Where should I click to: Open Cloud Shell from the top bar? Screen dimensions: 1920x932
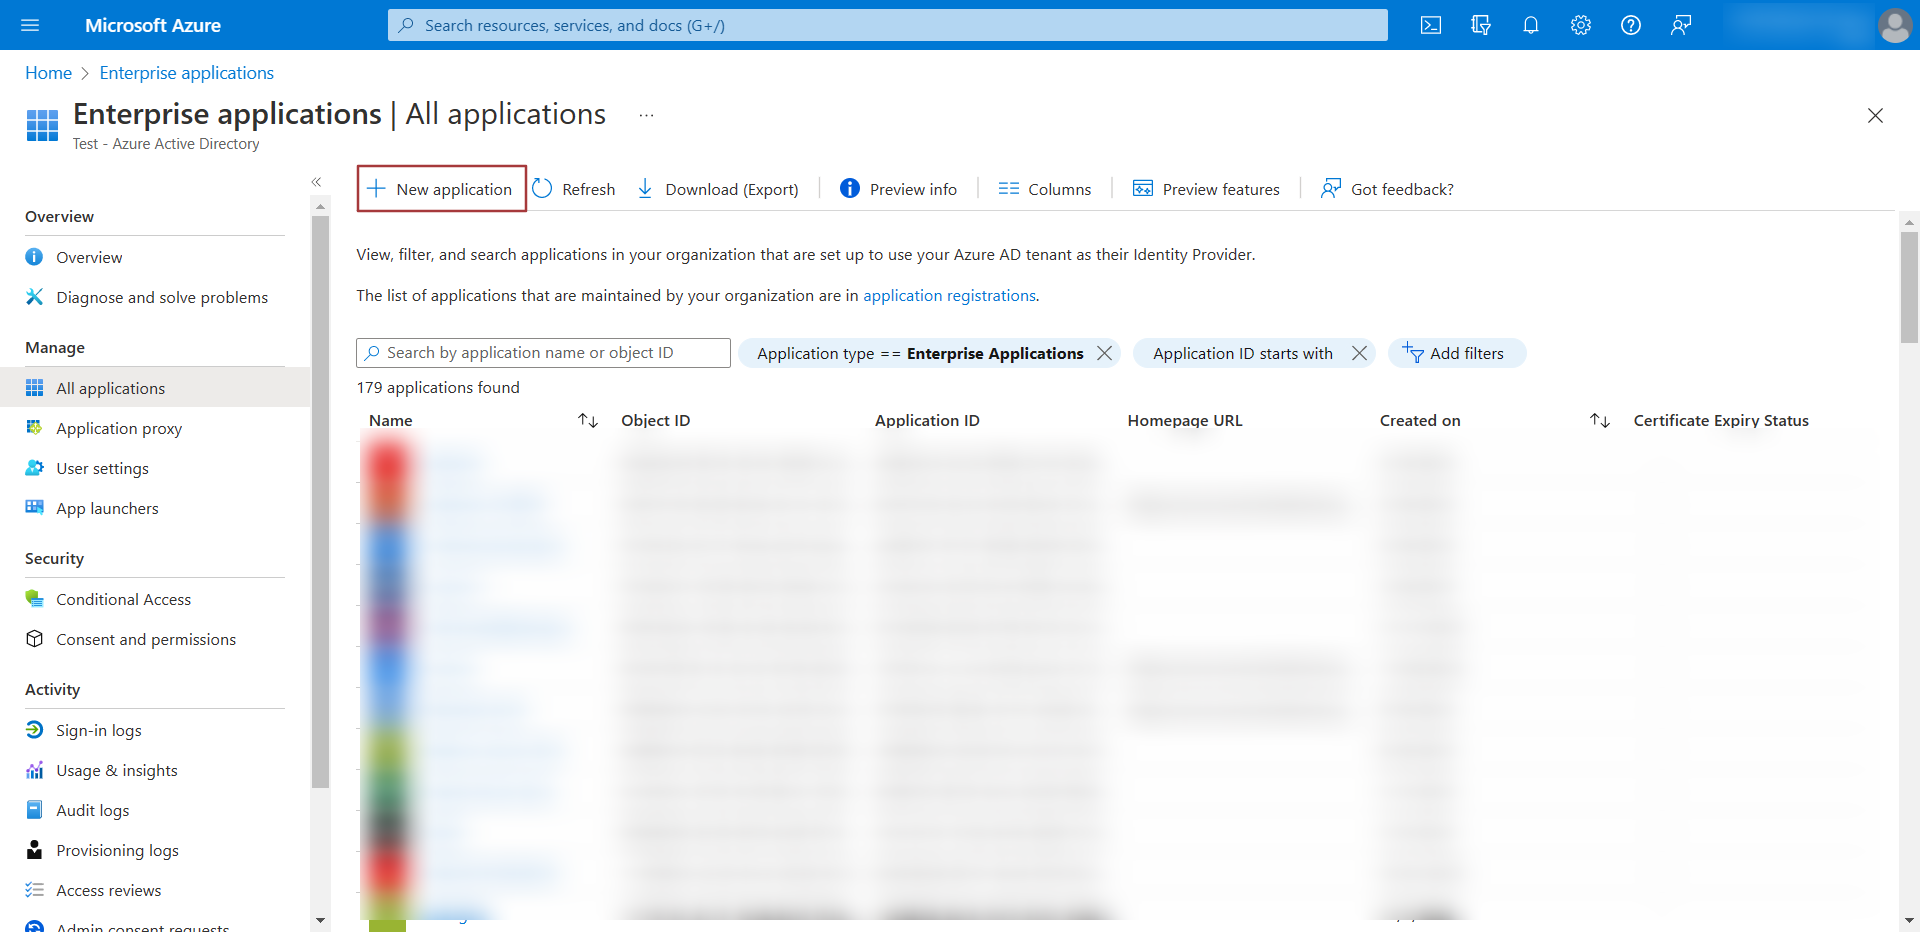click(1430, 25)
